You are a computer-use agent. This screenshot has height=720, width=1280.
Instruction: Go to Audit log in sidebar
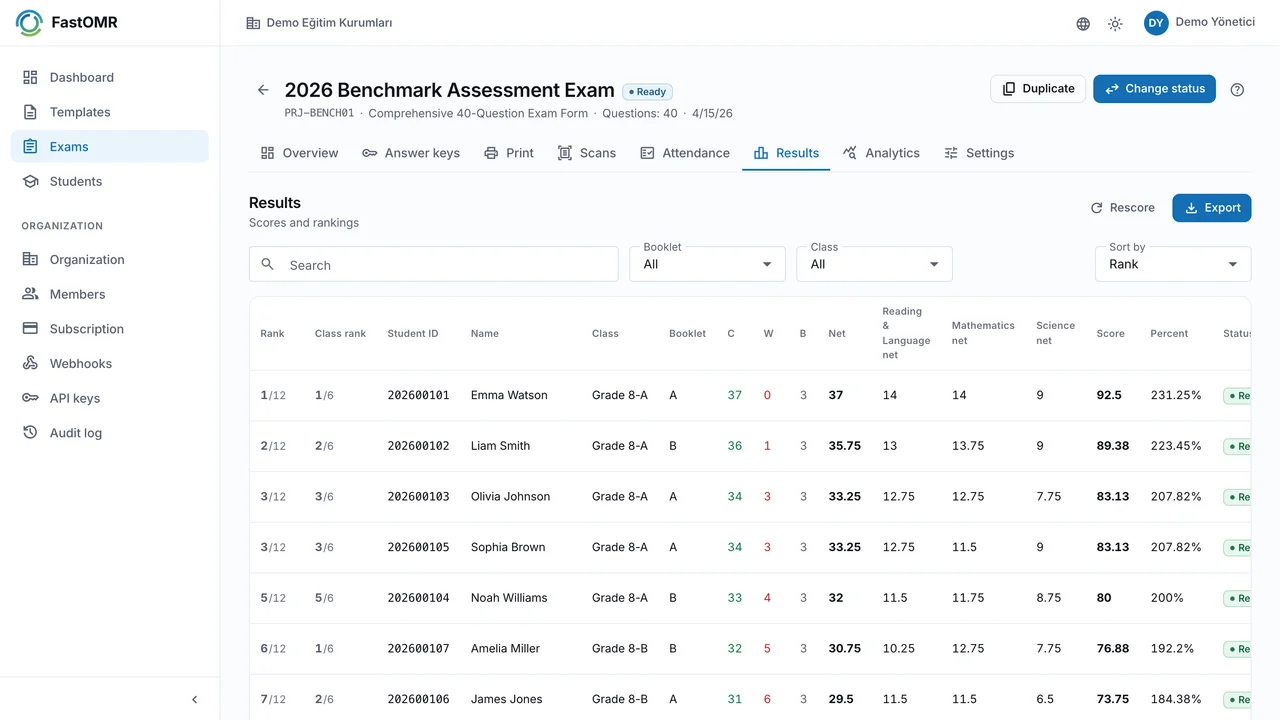click(x=110, y=433)
